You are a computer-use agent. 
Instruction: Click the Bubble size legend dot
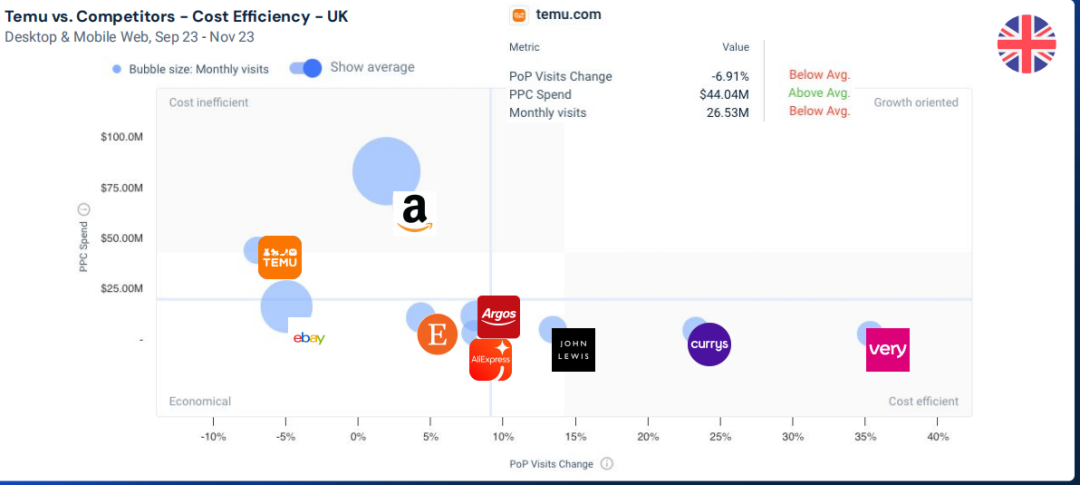pyautogui.click(x=117, y=69)
